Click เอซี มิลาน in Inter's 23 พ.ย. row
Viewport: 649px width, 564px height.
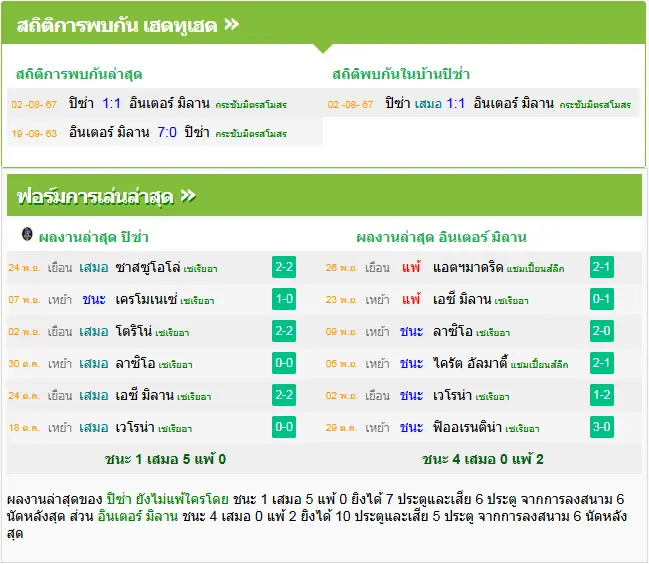coord(462,299)
